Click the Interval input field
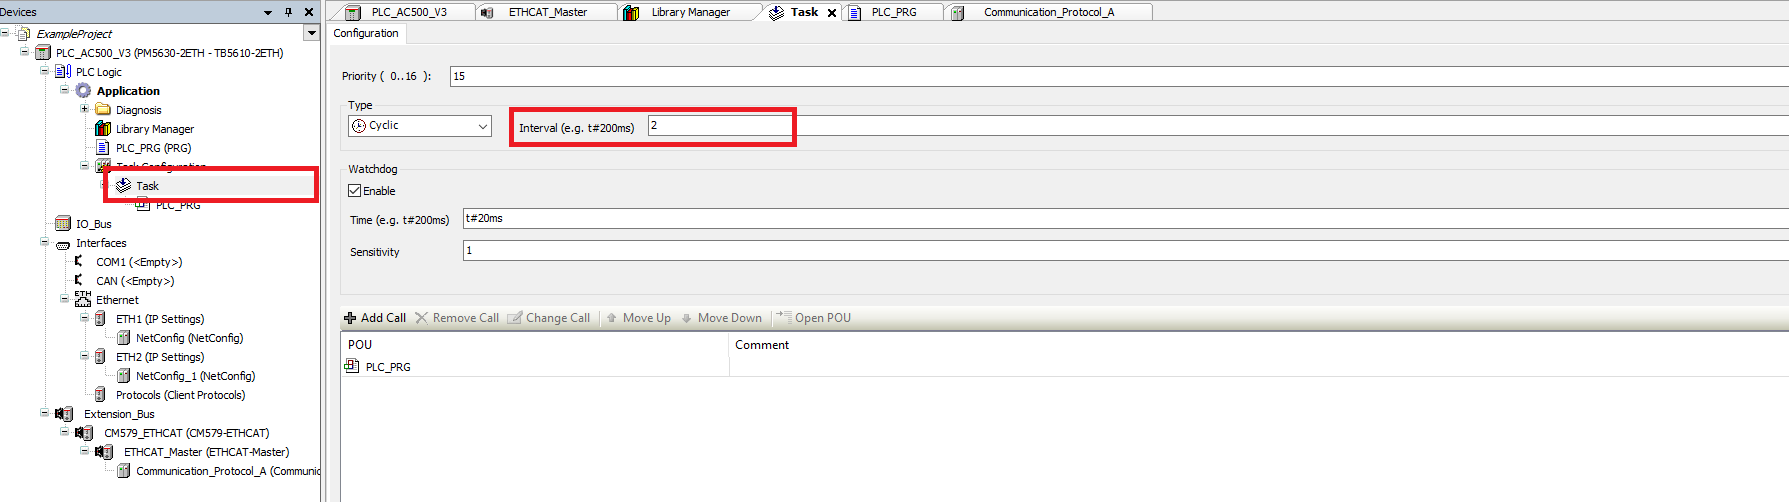1789x502 pixels. click(720, 126)
